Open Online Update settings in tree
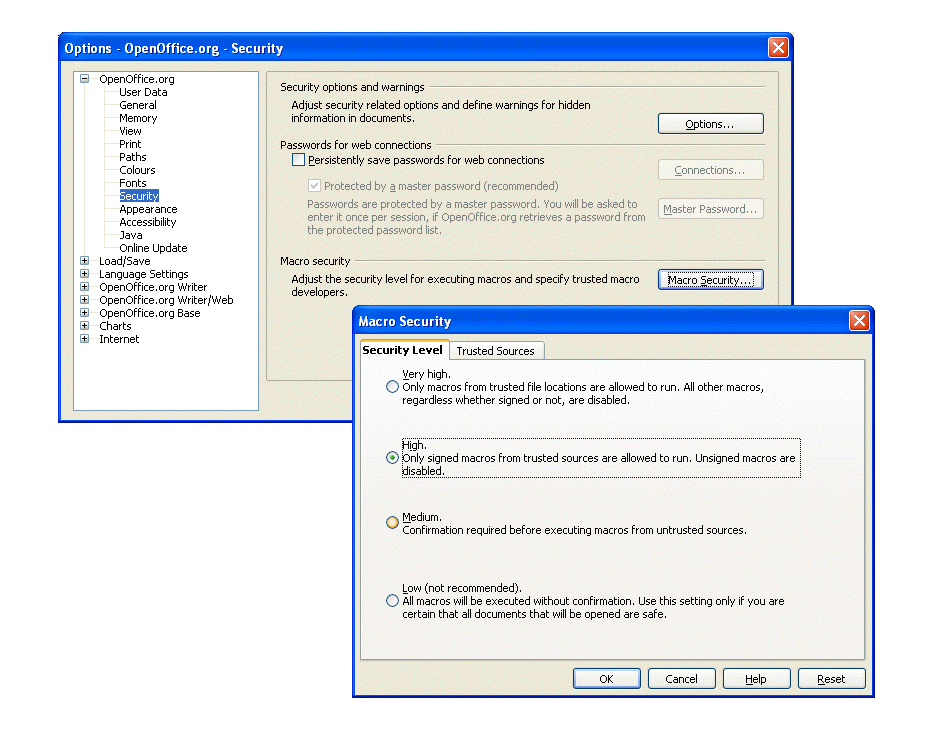 (153, 248)
